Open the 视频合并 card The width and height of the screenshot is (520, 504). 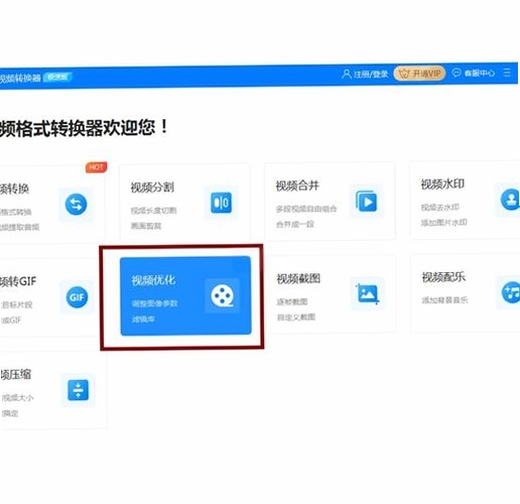[x=330, y=201]
